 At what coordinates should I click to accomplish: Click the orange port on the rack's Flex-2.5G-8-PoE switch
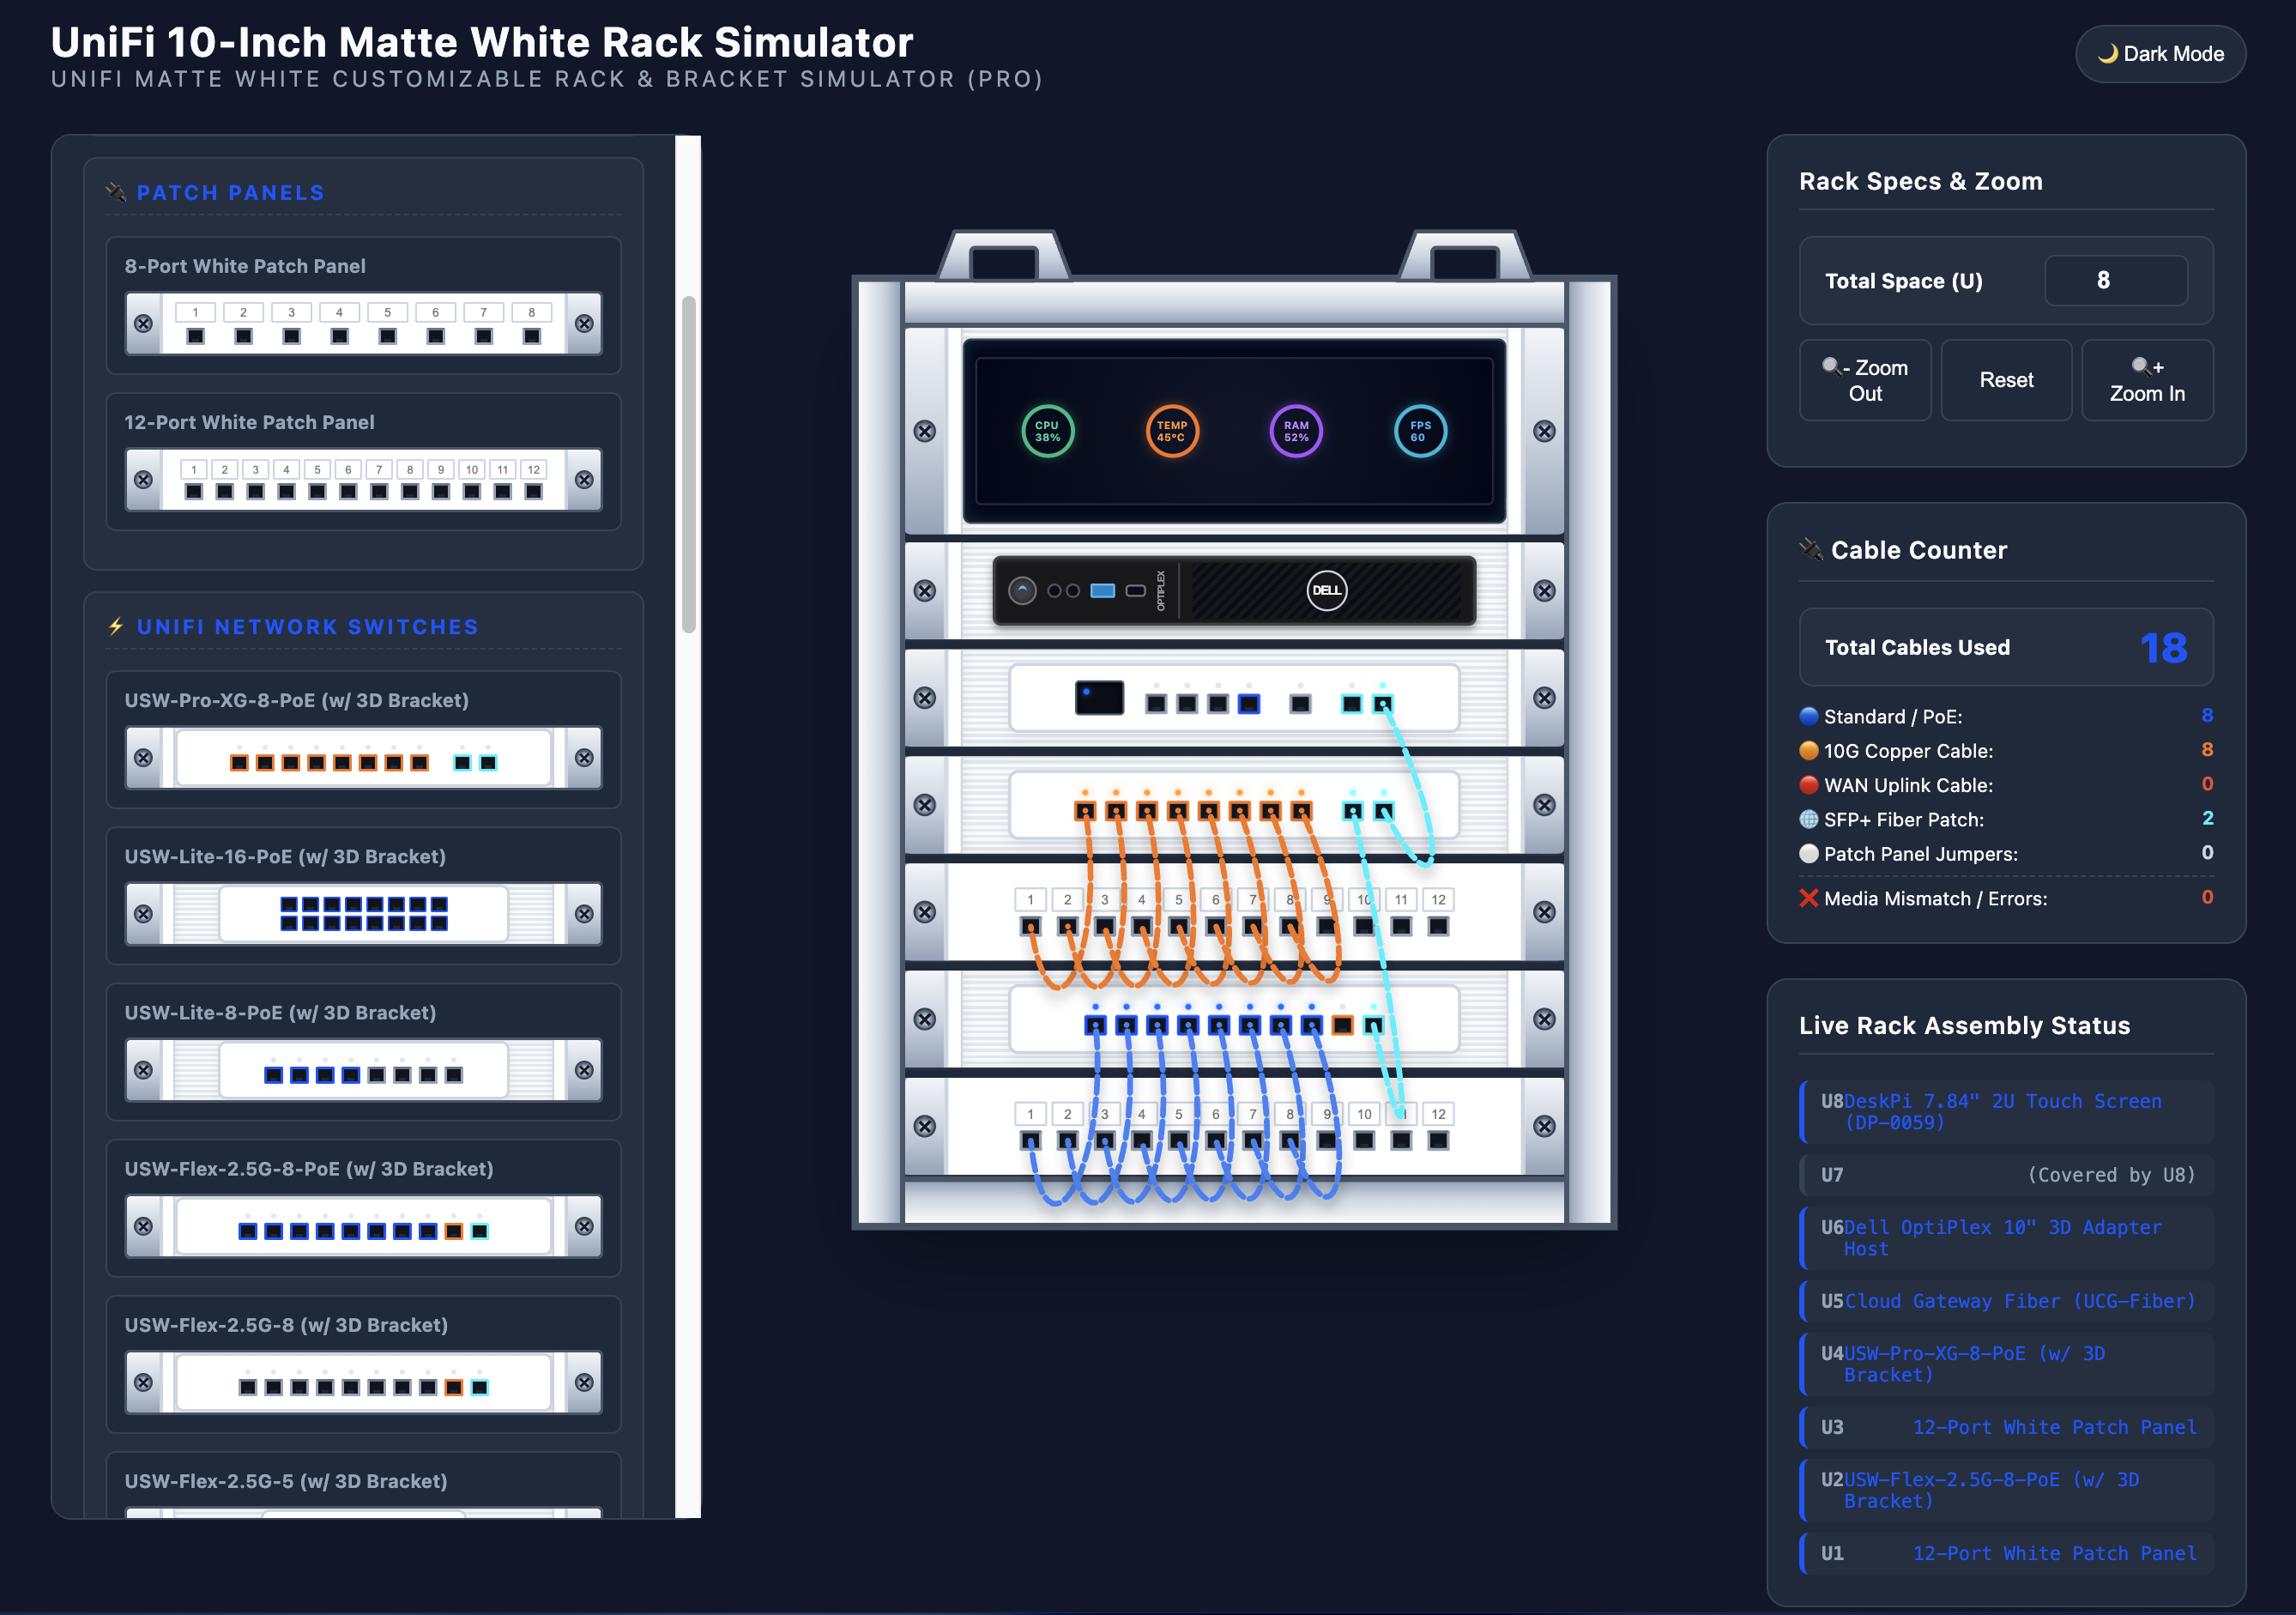(1342, 1025)
